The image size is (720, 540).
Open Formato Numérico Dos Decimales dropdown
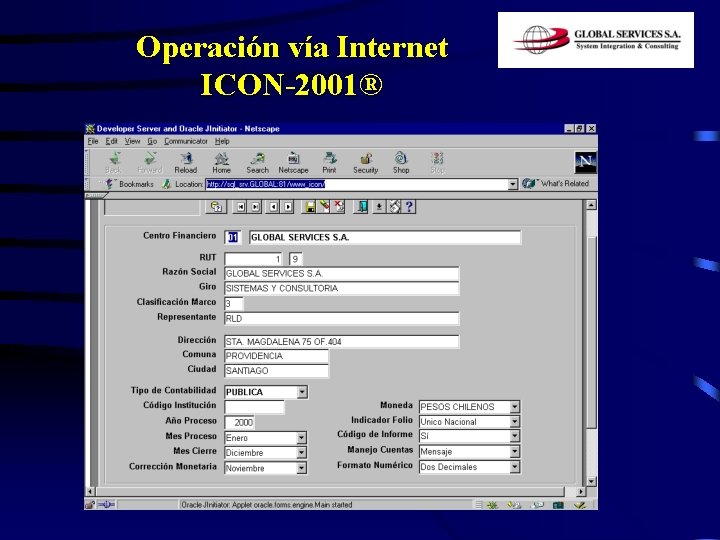(x=515, y=467)
